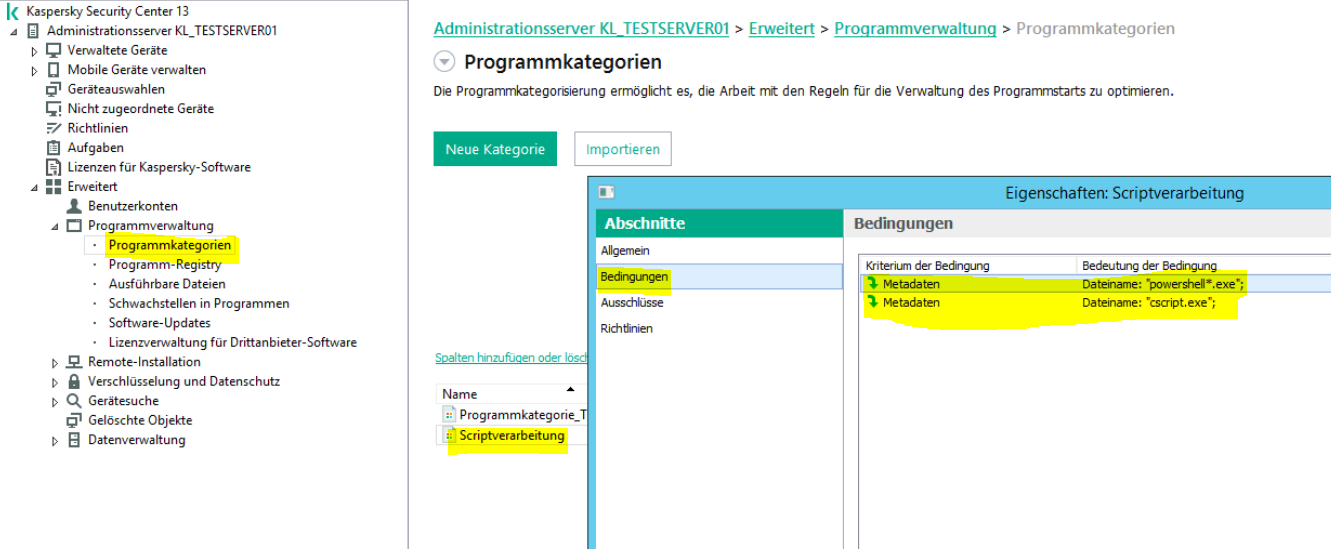Screen dimensions: 1331x549
Task: Collapse the Administrationsserver KL_TESTSERVER01 tree node
Action: (13, 32)
